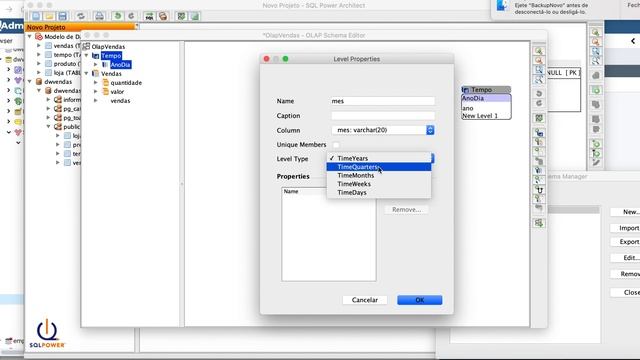This screenshot has height=360, width=640.
Task: Expand the AnoDia hierarchy node
Action: coord(96,64)
